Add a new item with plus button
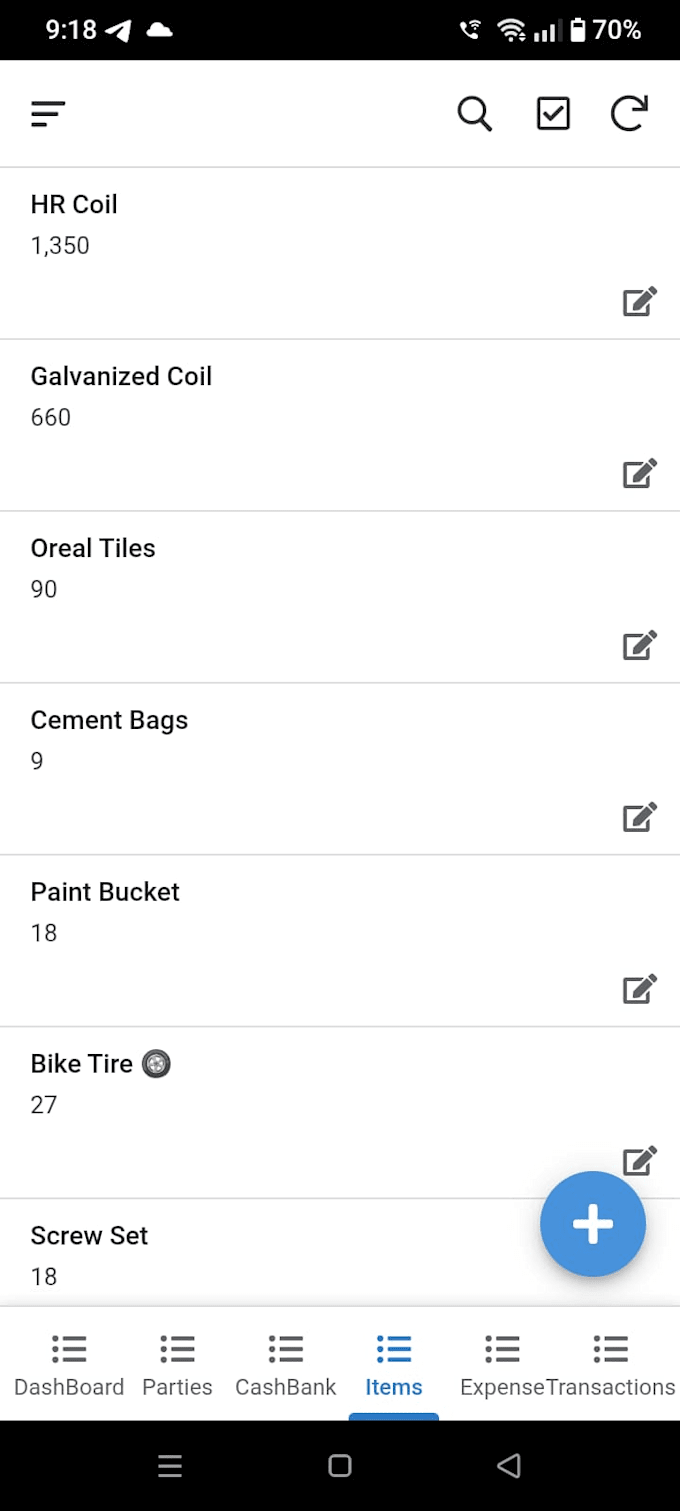 click(593, 1224)
